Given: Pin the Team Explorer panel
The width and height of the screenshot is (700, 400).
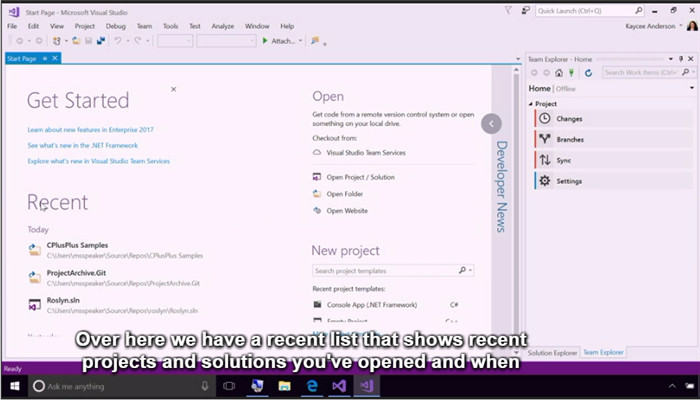Looking at the screenshot, I should (681, 59).
